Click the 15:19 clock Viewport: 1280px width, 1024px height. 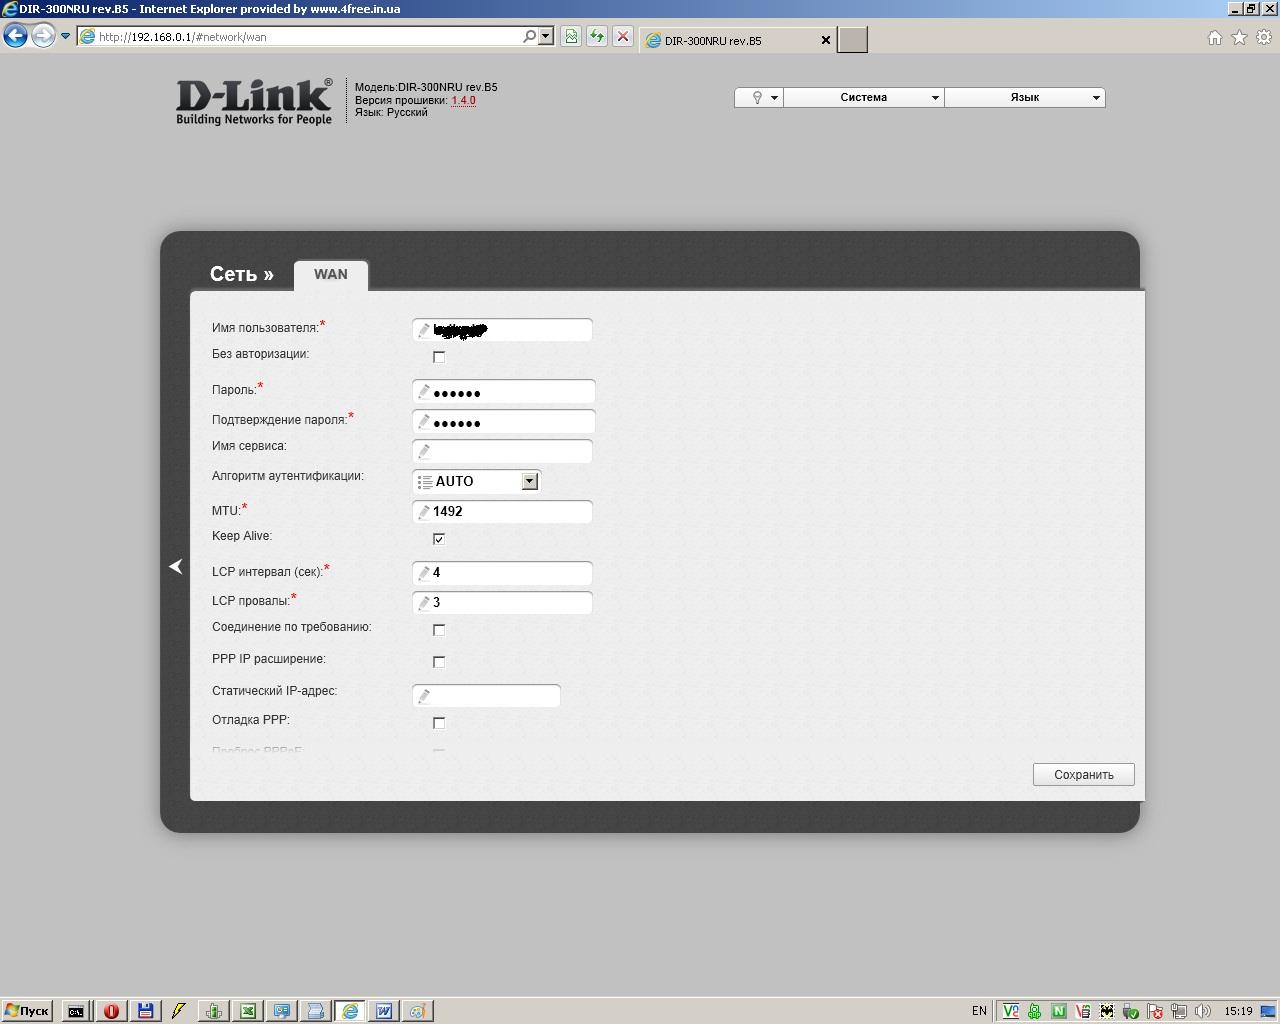(x=1239, y=1011)
